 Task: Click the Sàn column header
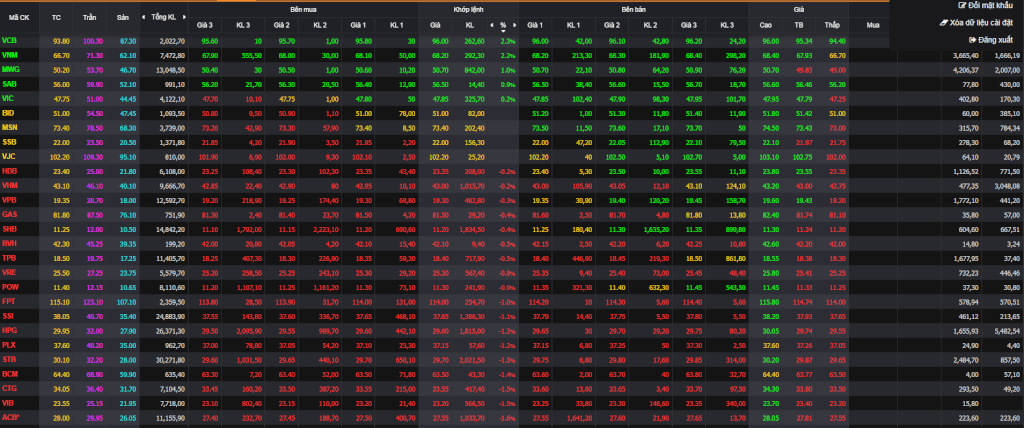point(123,18)
